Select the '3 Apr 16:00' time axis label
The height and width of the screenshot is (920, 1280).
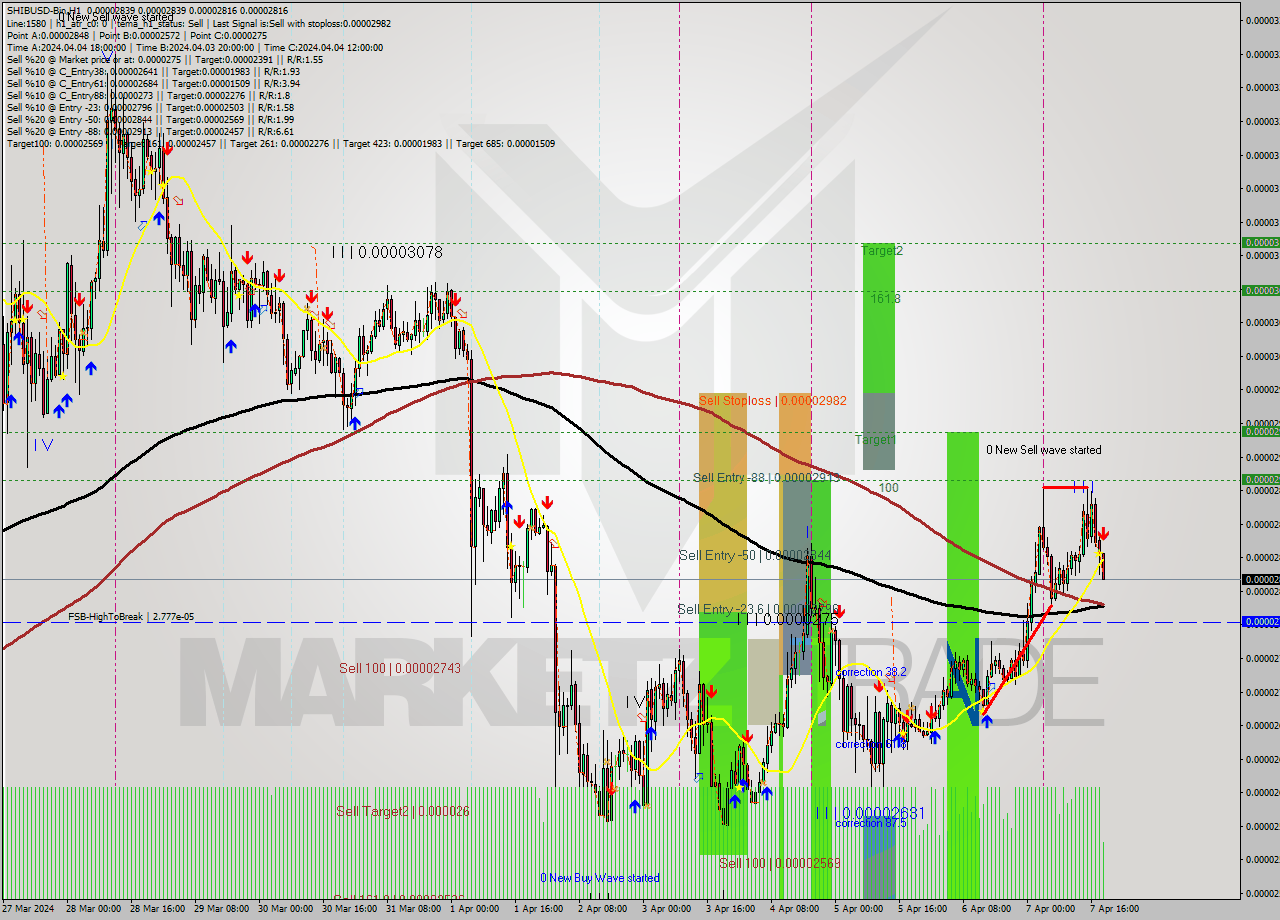(x=731, y=909)
